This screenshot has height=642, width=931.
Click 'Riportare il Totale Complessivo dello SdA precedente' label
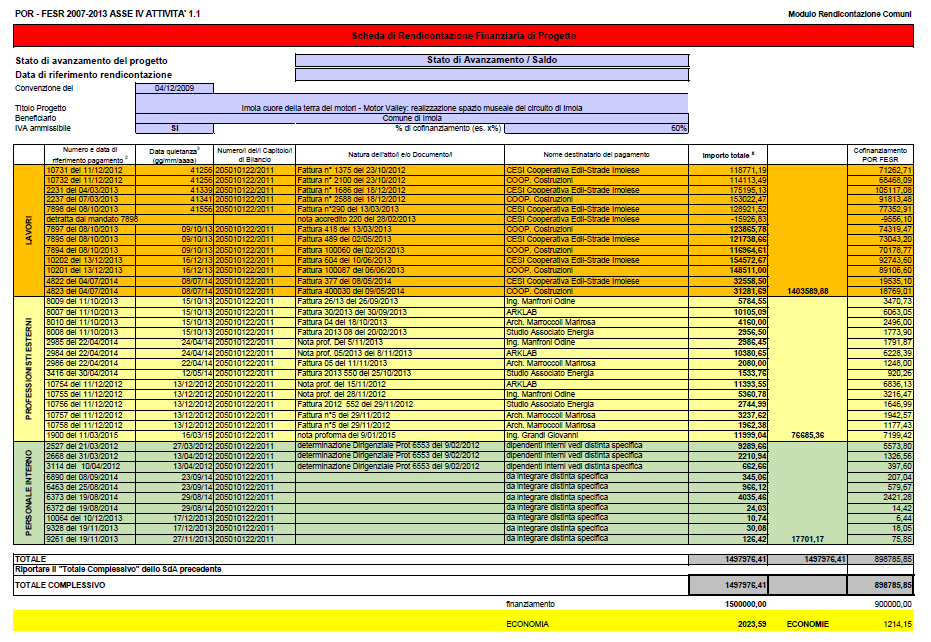118,570
